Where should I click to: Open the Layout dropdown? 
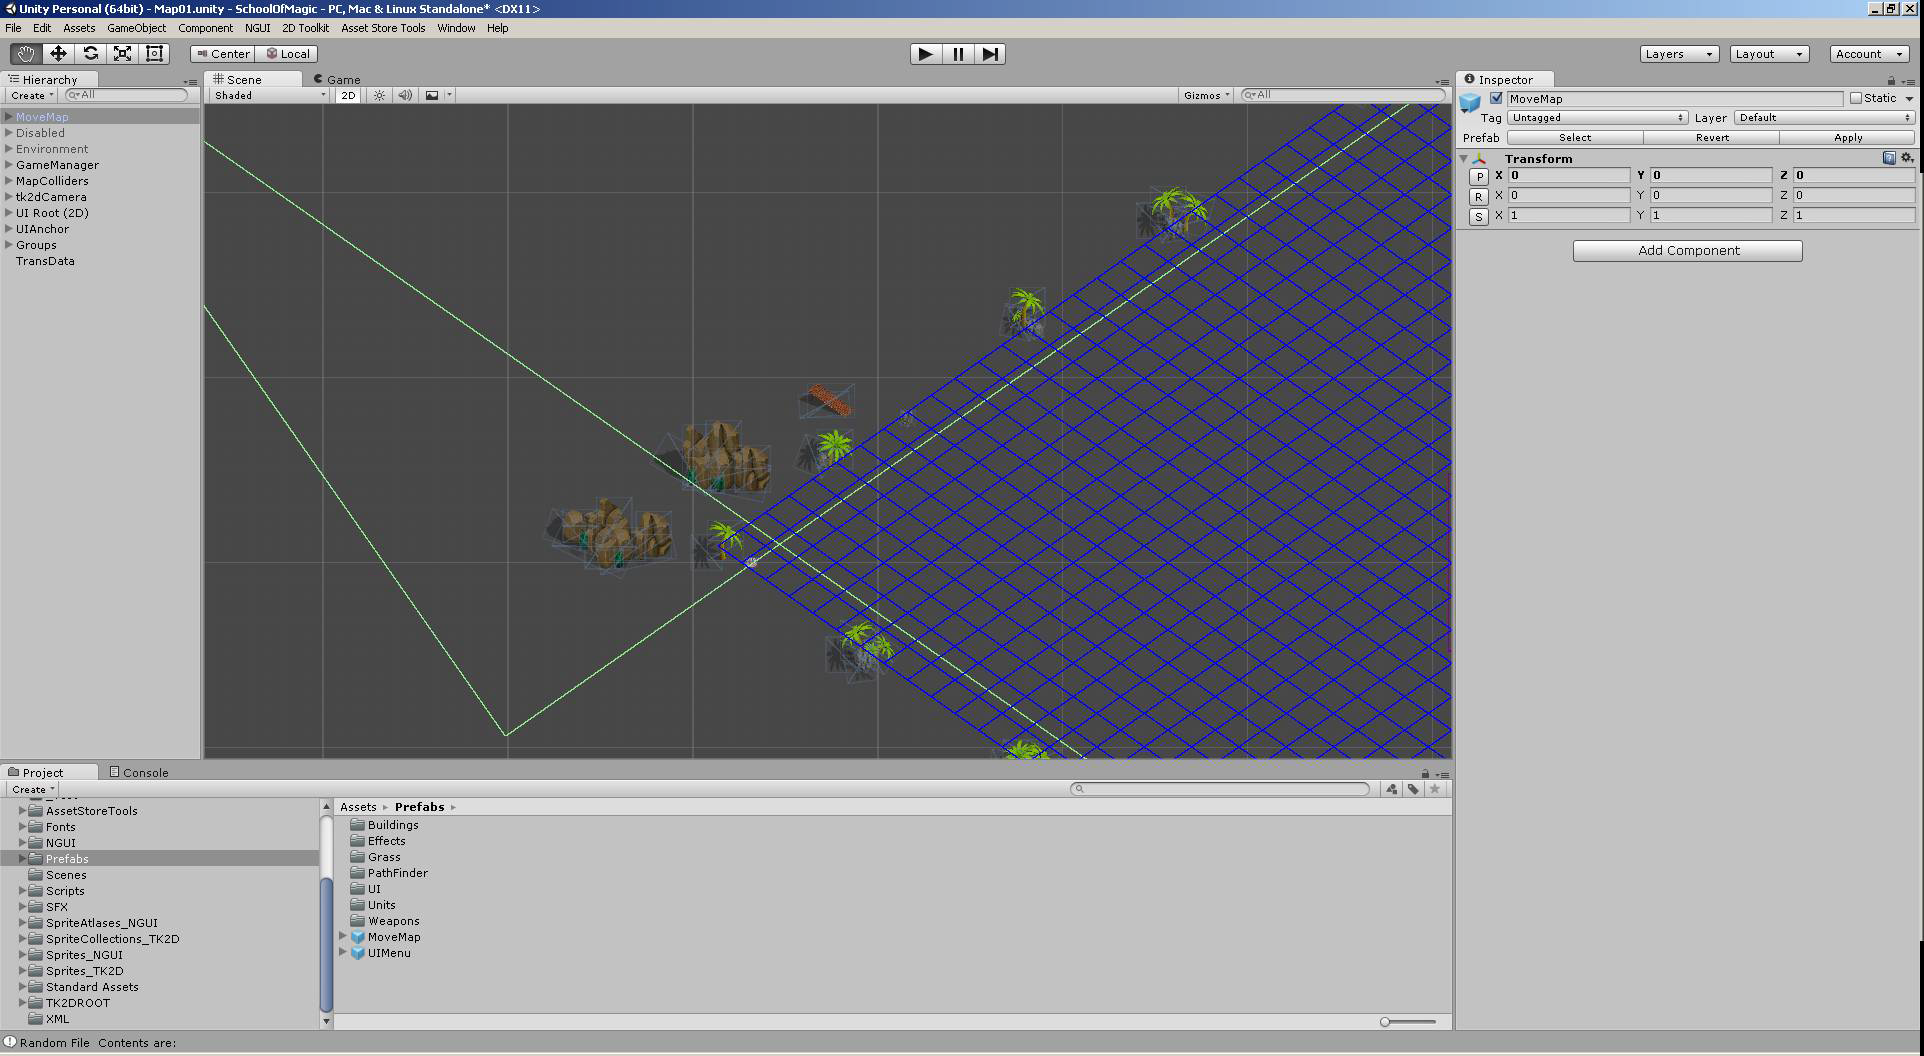point(1769,54)
